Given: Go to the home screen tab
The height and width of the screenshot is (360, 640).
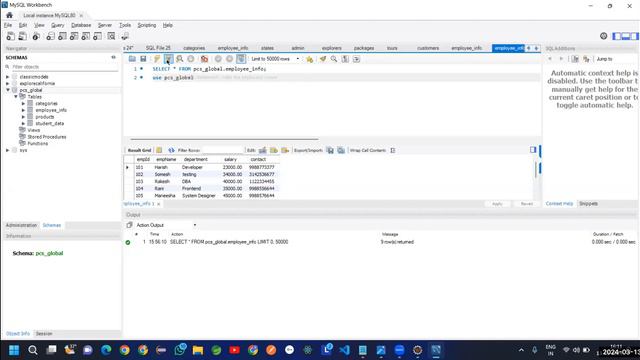Looking at the screenshot, I should click(x=9, y=15).
